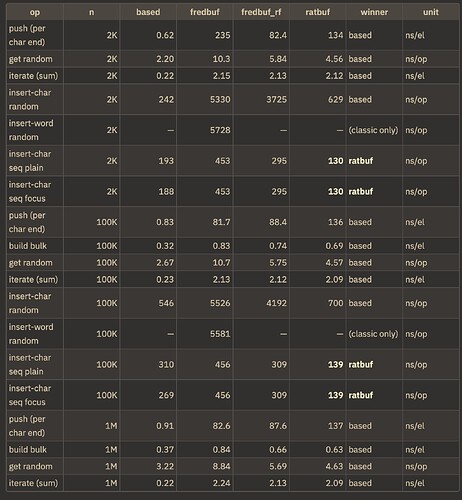This screenshot has height=500, width=462.
Task: Click the 5581 fredbuf value at 100K
Action: [220, 334]
